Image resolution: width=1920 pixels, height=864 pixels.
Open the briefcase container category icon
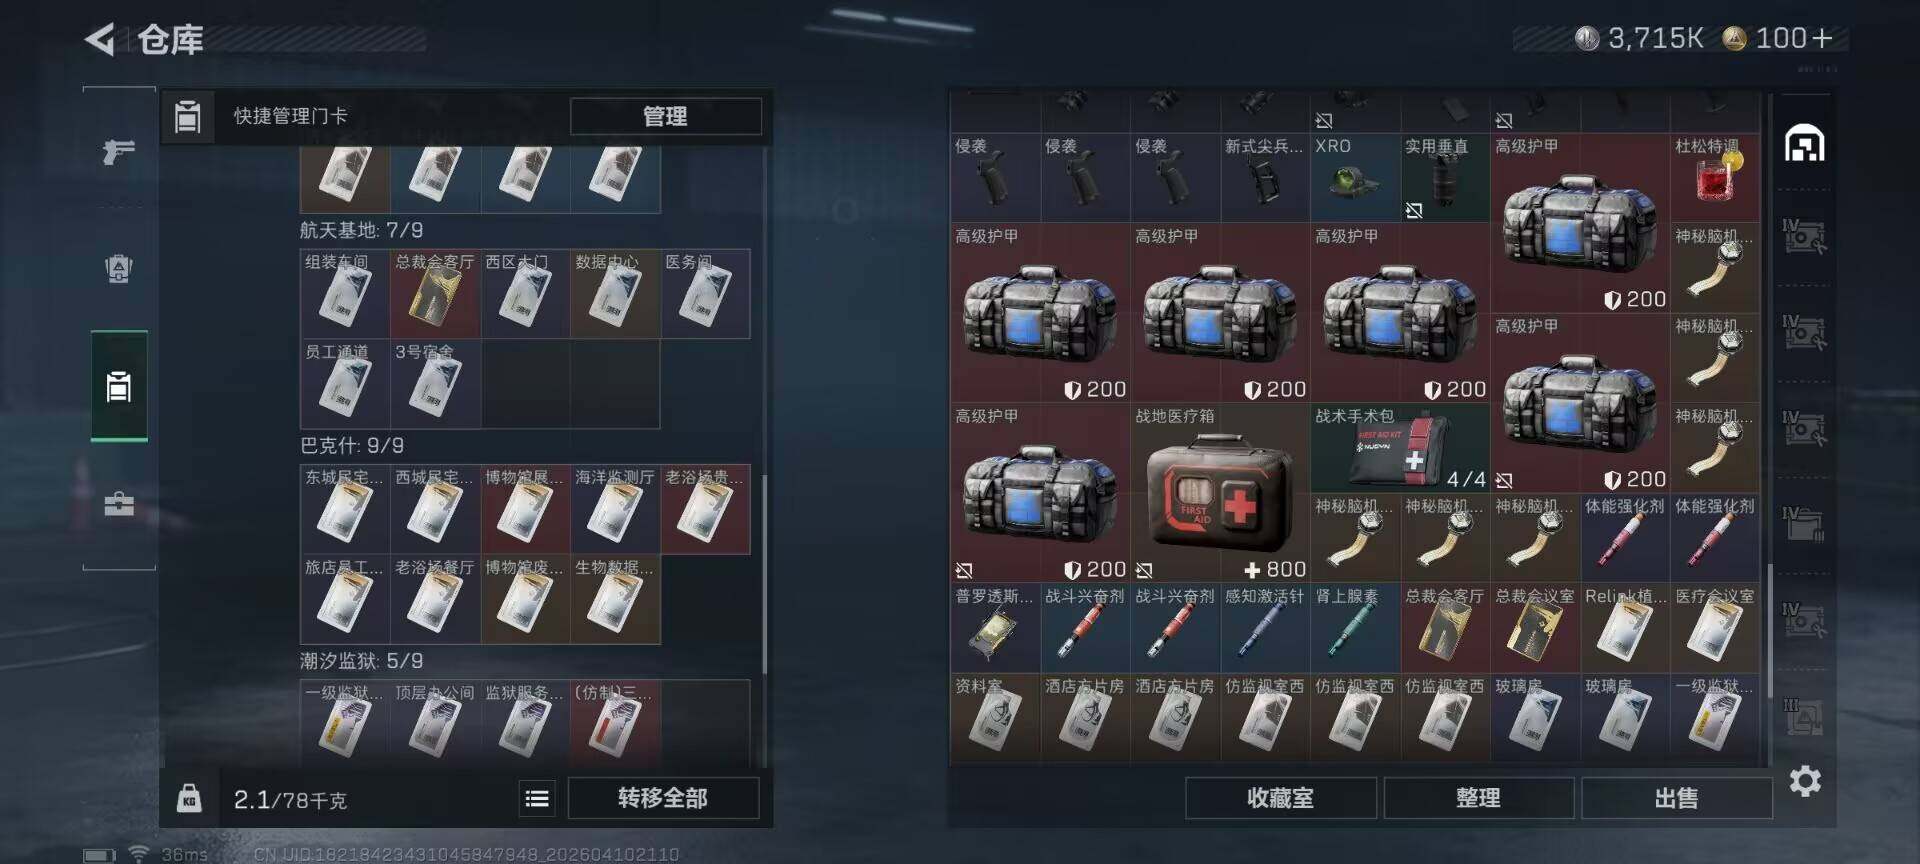pyautogui.click(x=119, y=504)
